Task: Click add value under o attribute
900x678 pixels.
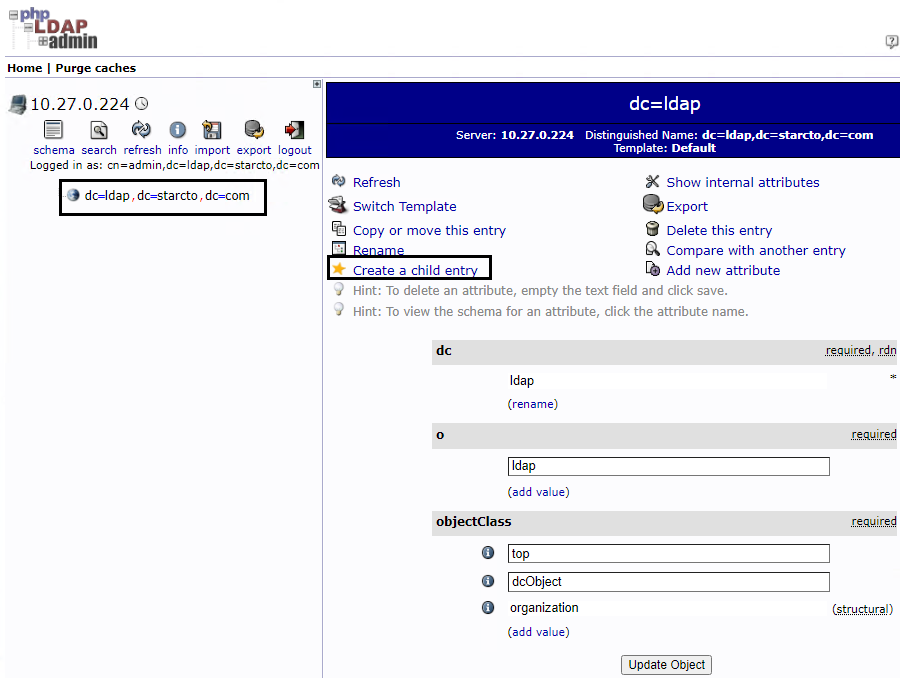Action: click(x=538, y=492)
